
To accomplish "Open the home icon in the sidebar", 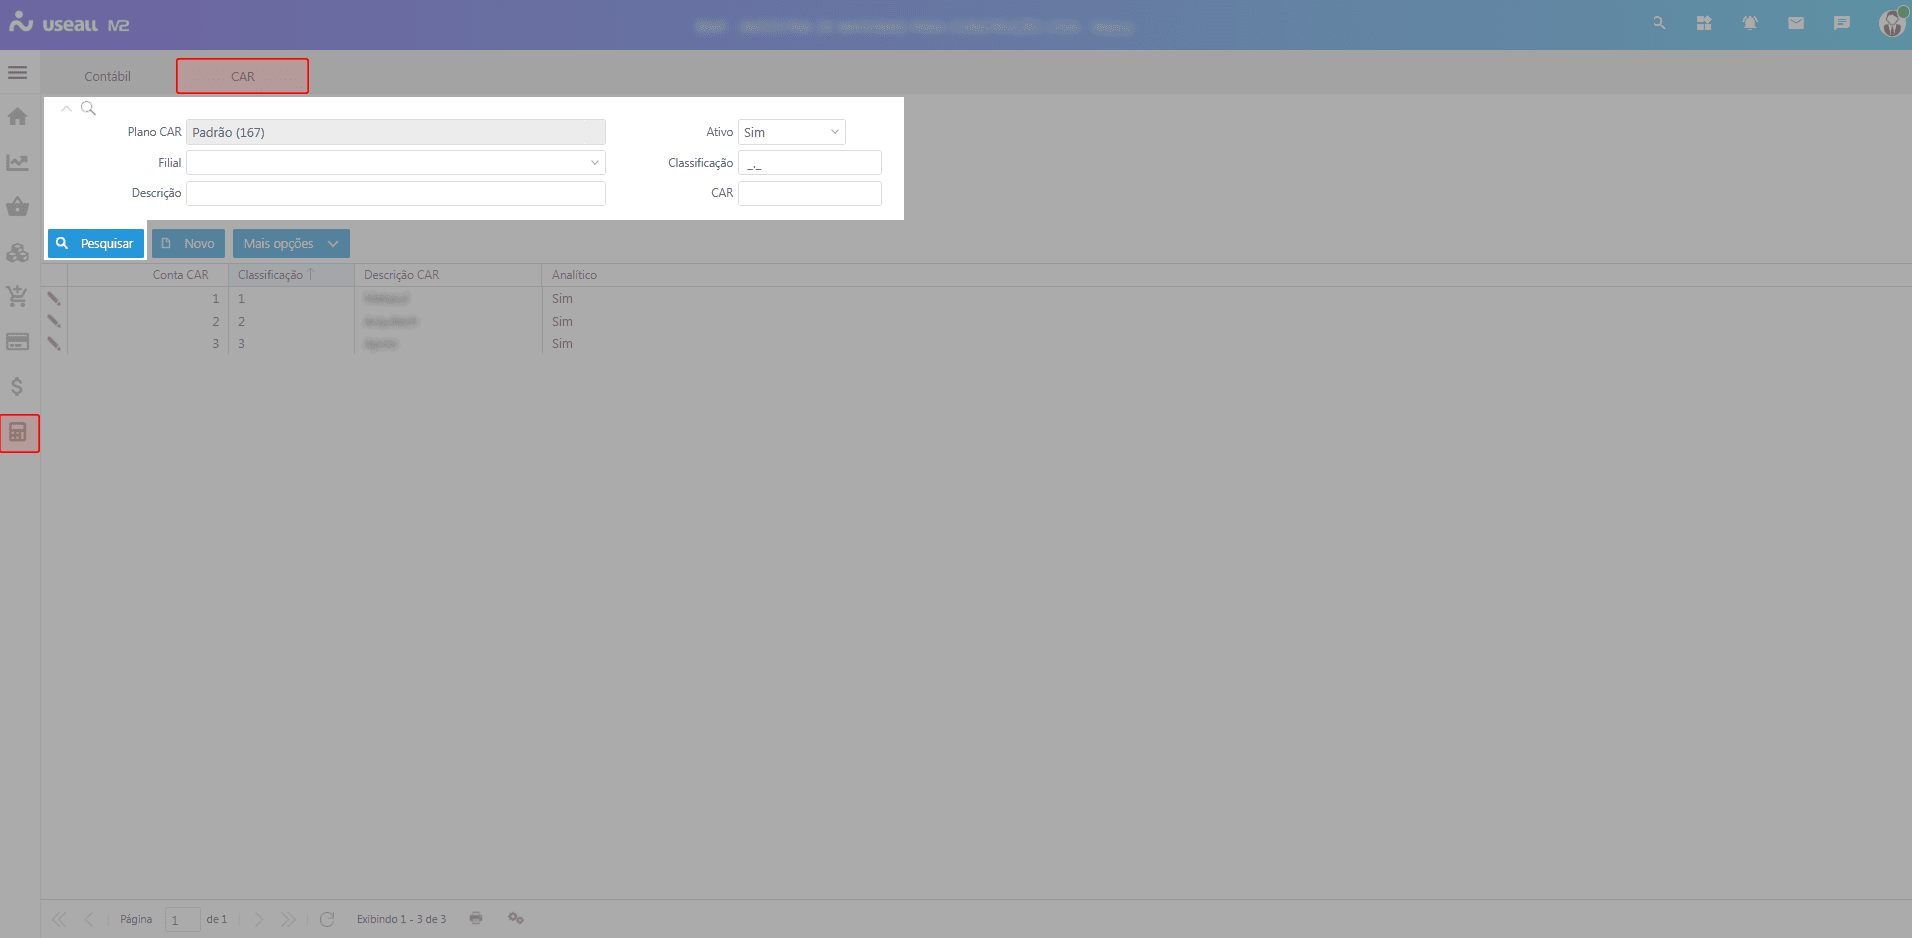I will pos(17,117).
